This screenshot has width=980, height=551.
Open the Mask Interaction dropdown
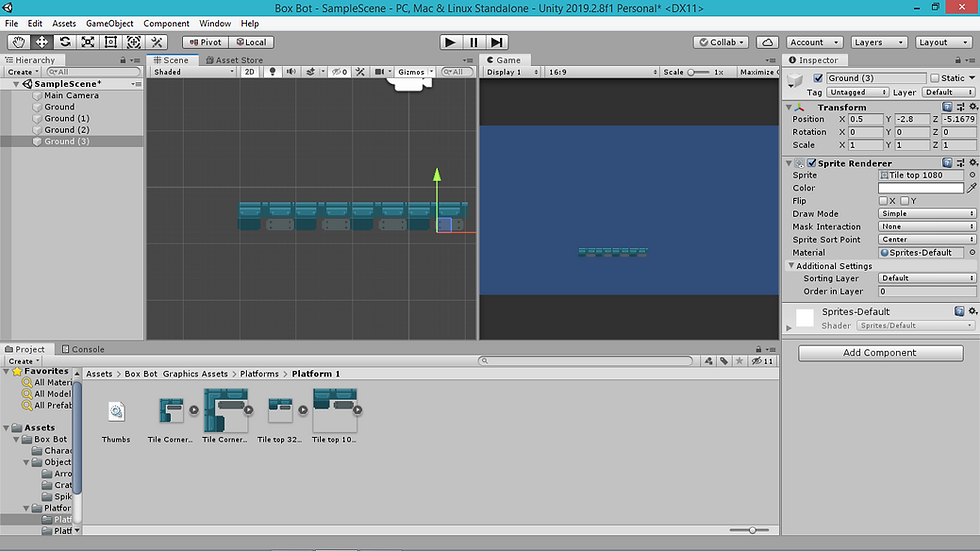pos(927,227)
